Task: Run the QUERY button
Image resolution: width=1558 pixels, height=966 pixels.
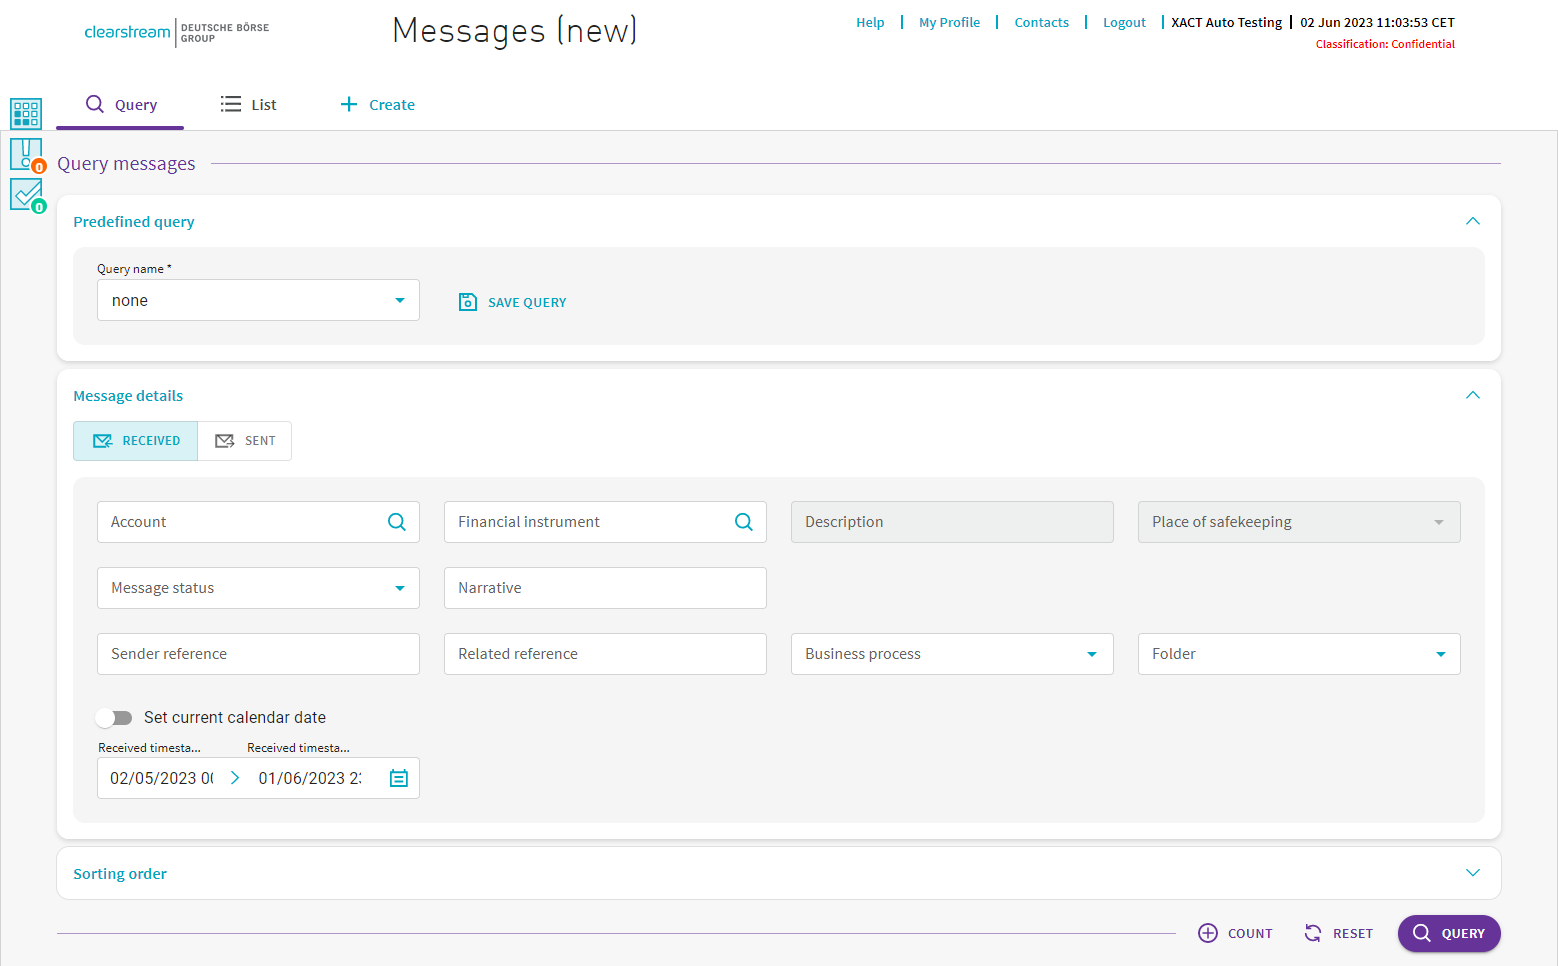Action: tap(1448, 933)
